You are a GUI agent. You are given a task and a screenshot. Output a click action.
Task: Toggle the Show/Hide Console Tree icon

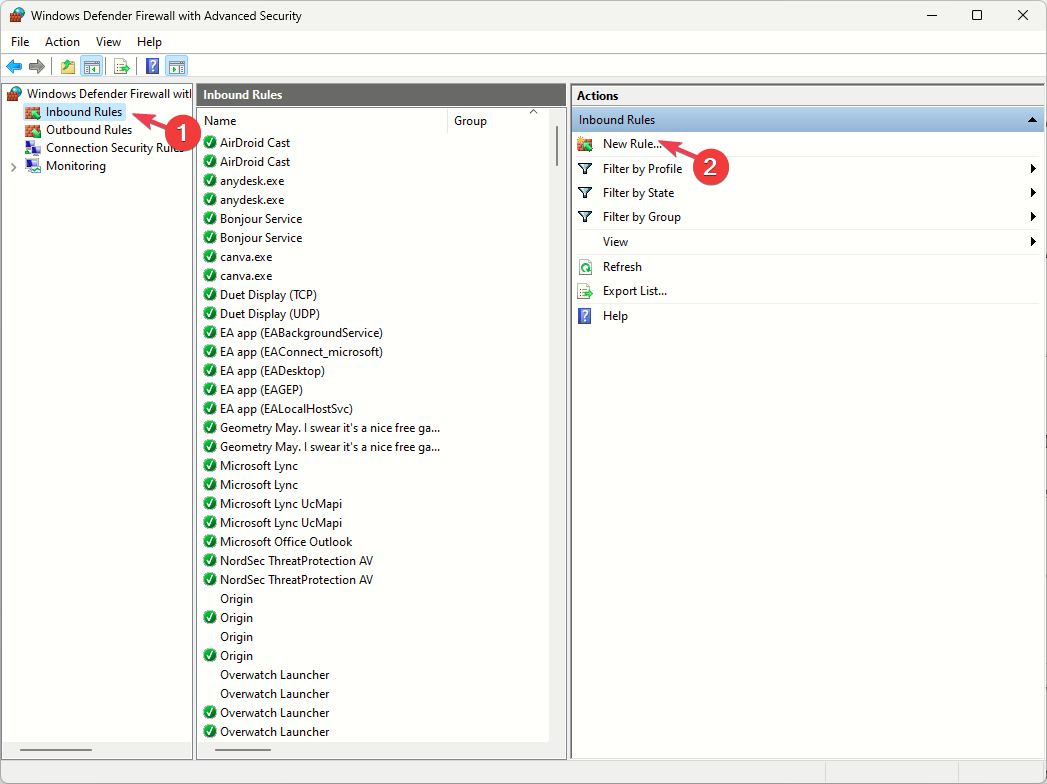91,66
